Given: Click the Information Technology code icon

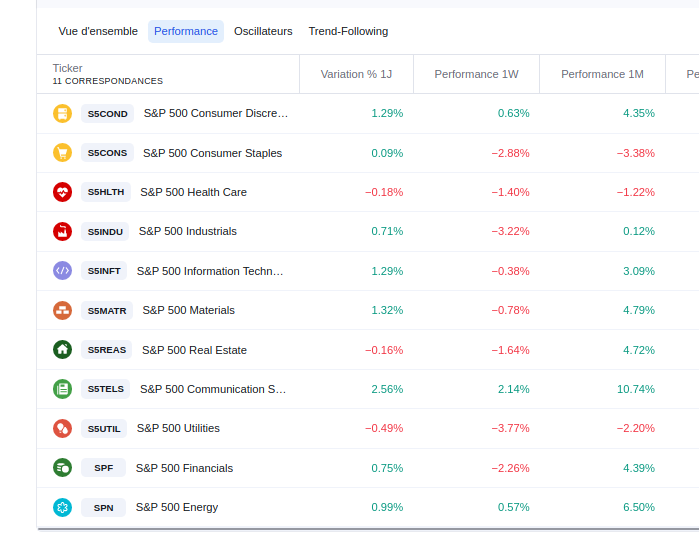Looking at the screenshot, I should [x=63, y=271].
